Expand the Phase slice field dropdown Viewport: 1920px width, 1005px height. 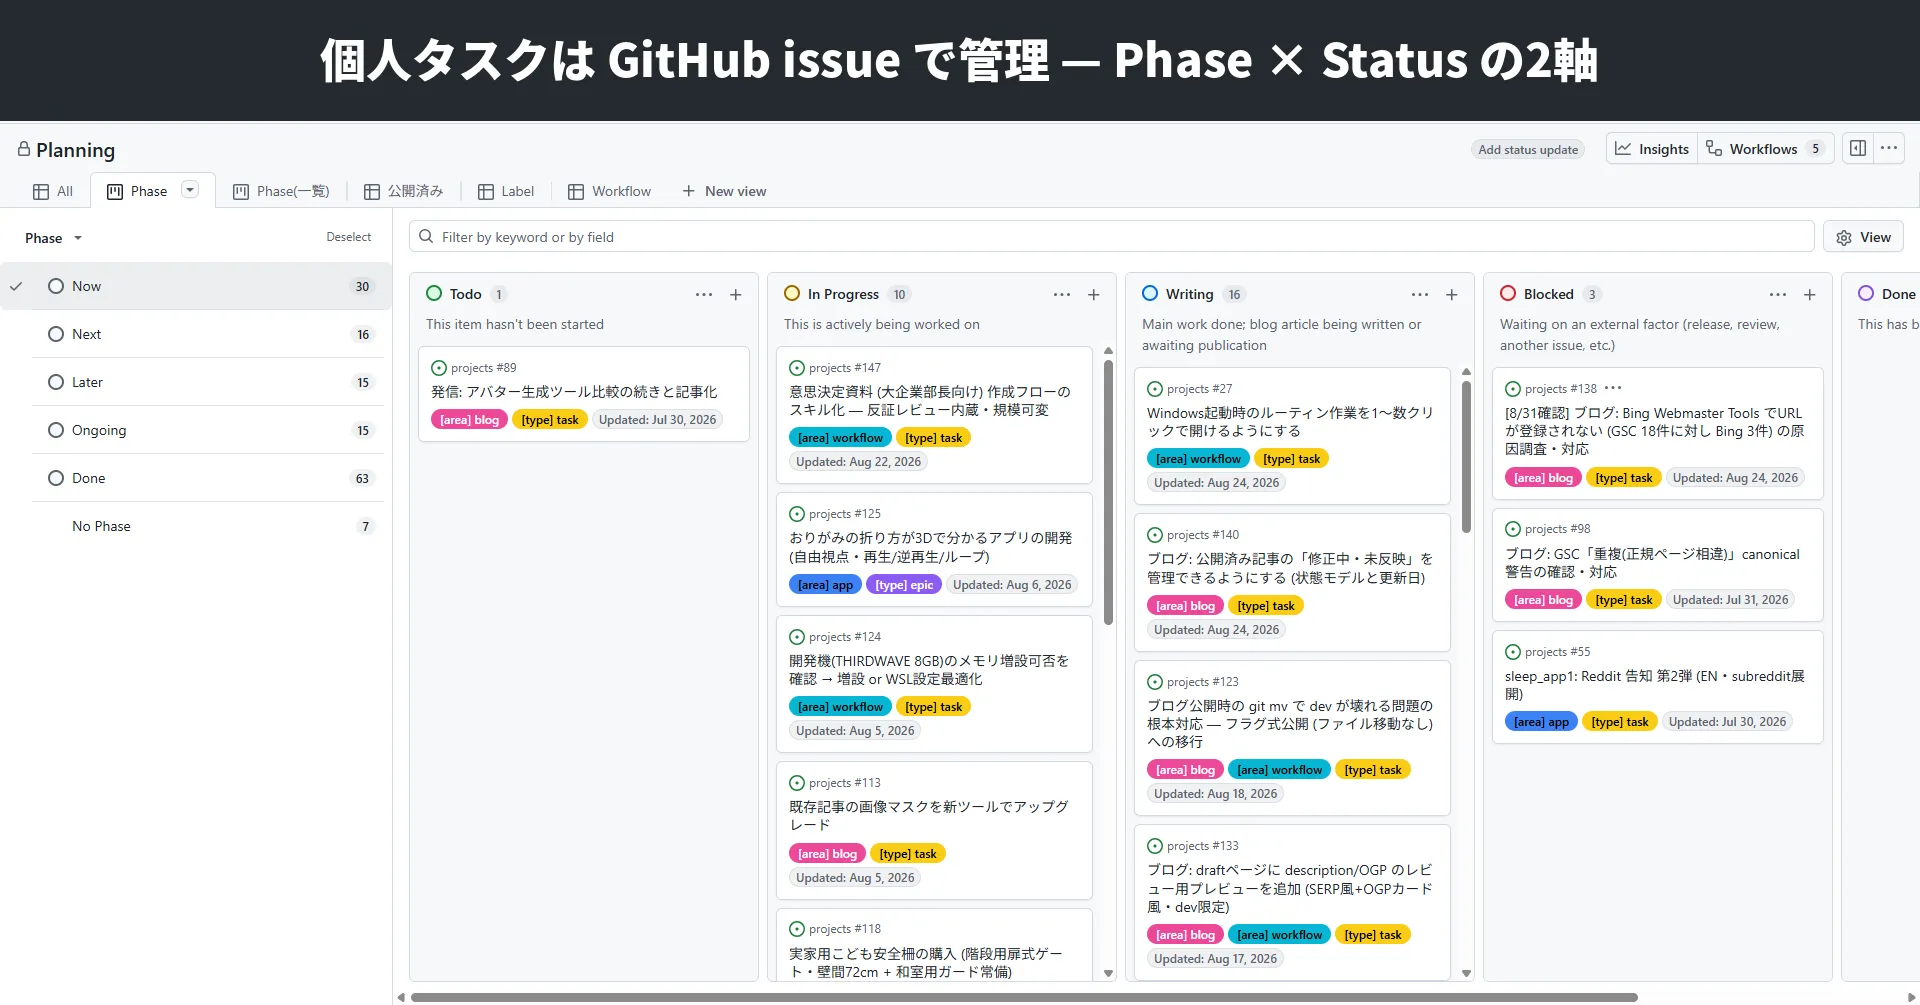tap(54, 238)
